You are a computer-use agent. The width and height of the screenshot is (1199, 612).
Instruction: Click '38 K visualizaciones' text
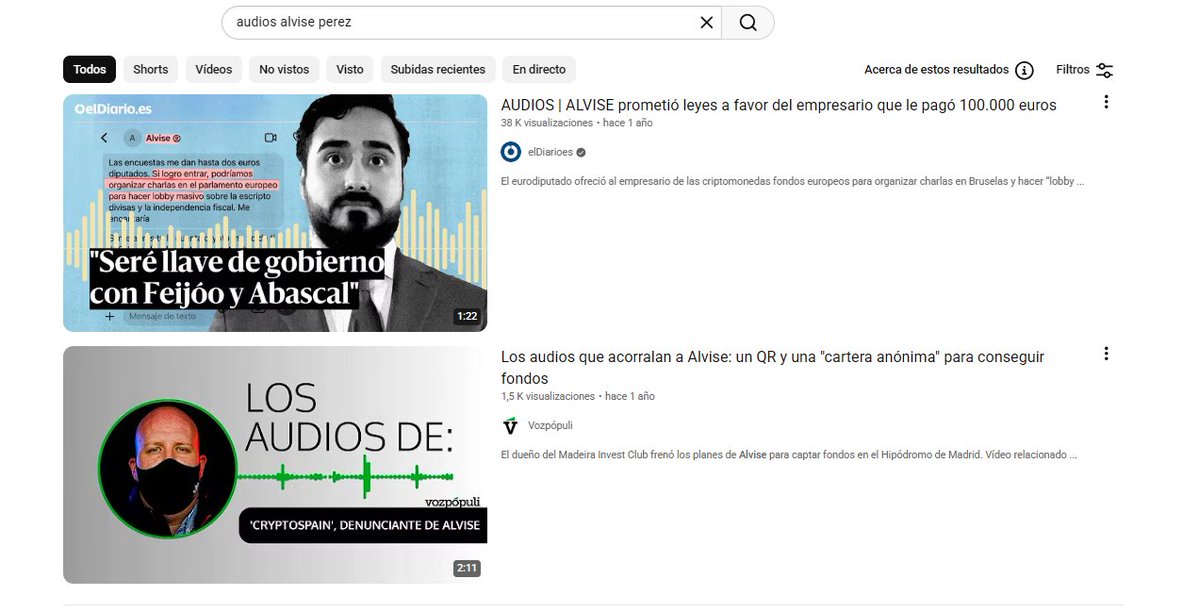point(547,122)
